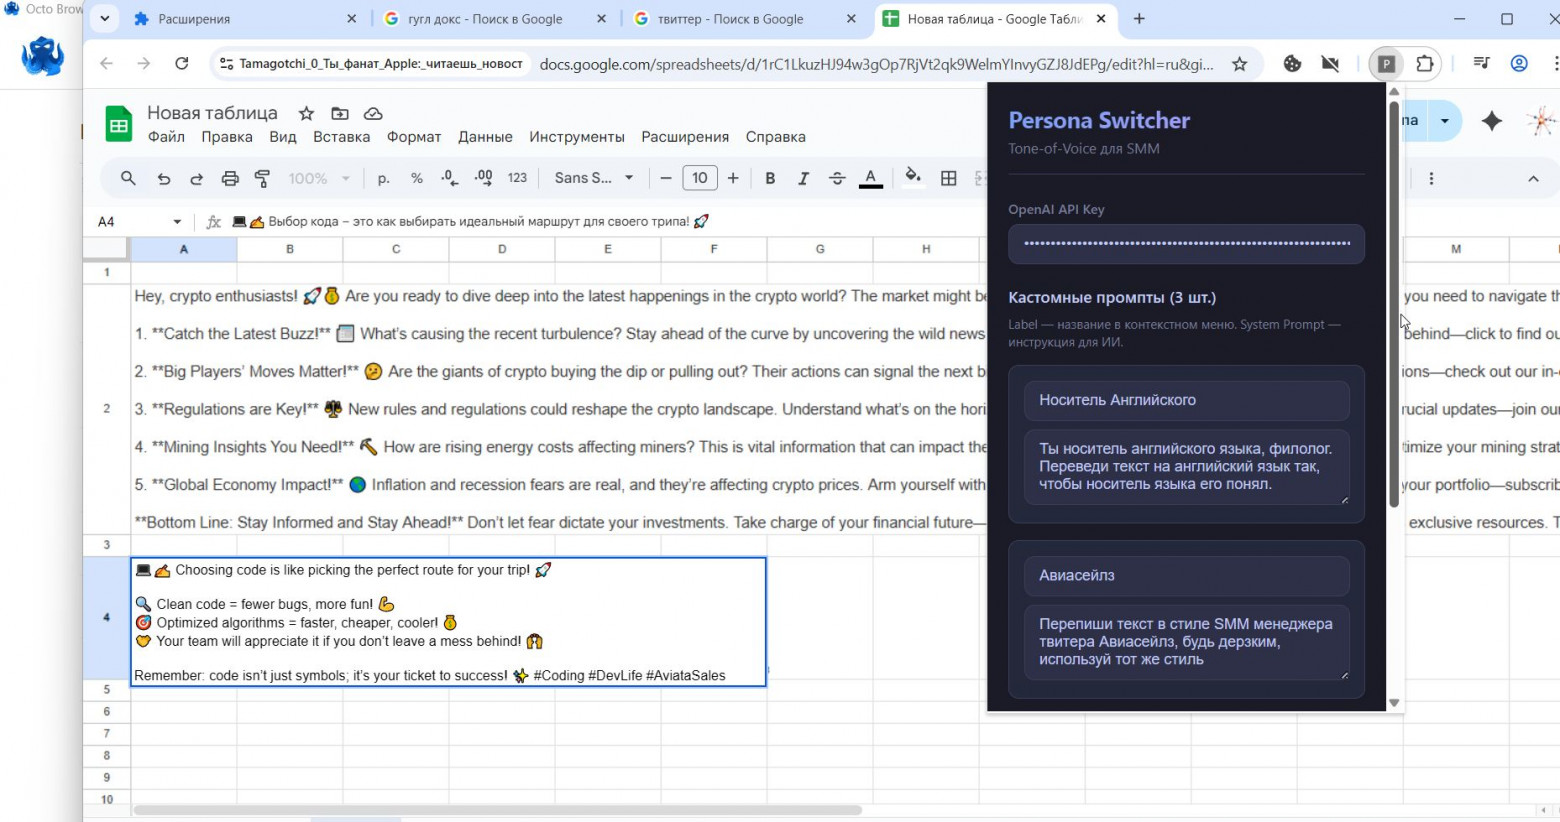The width and height of the screenshot is (1560, 822).
Task: Click the Move to folder icon
Action: (340, 113)
